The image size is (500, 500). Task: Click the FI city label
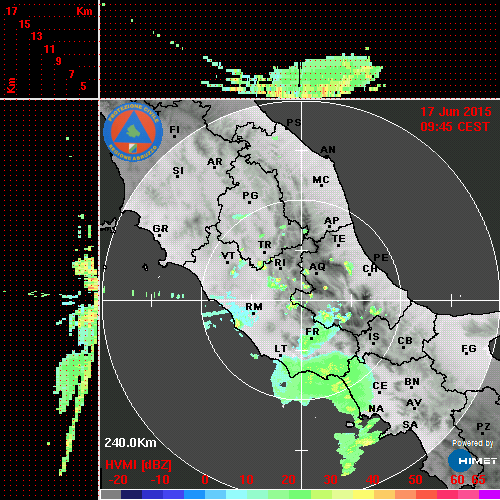[174, 129]
